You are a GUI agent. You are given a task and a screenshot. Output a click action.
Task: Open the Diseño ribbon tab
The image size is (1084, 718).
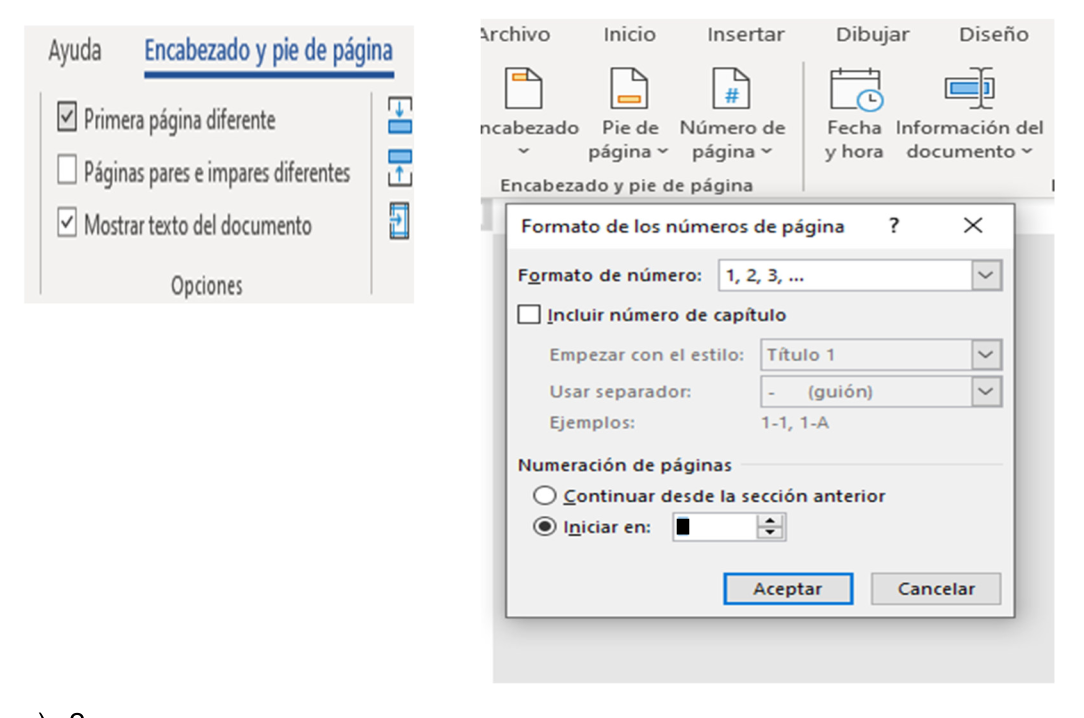coord(993,35)
